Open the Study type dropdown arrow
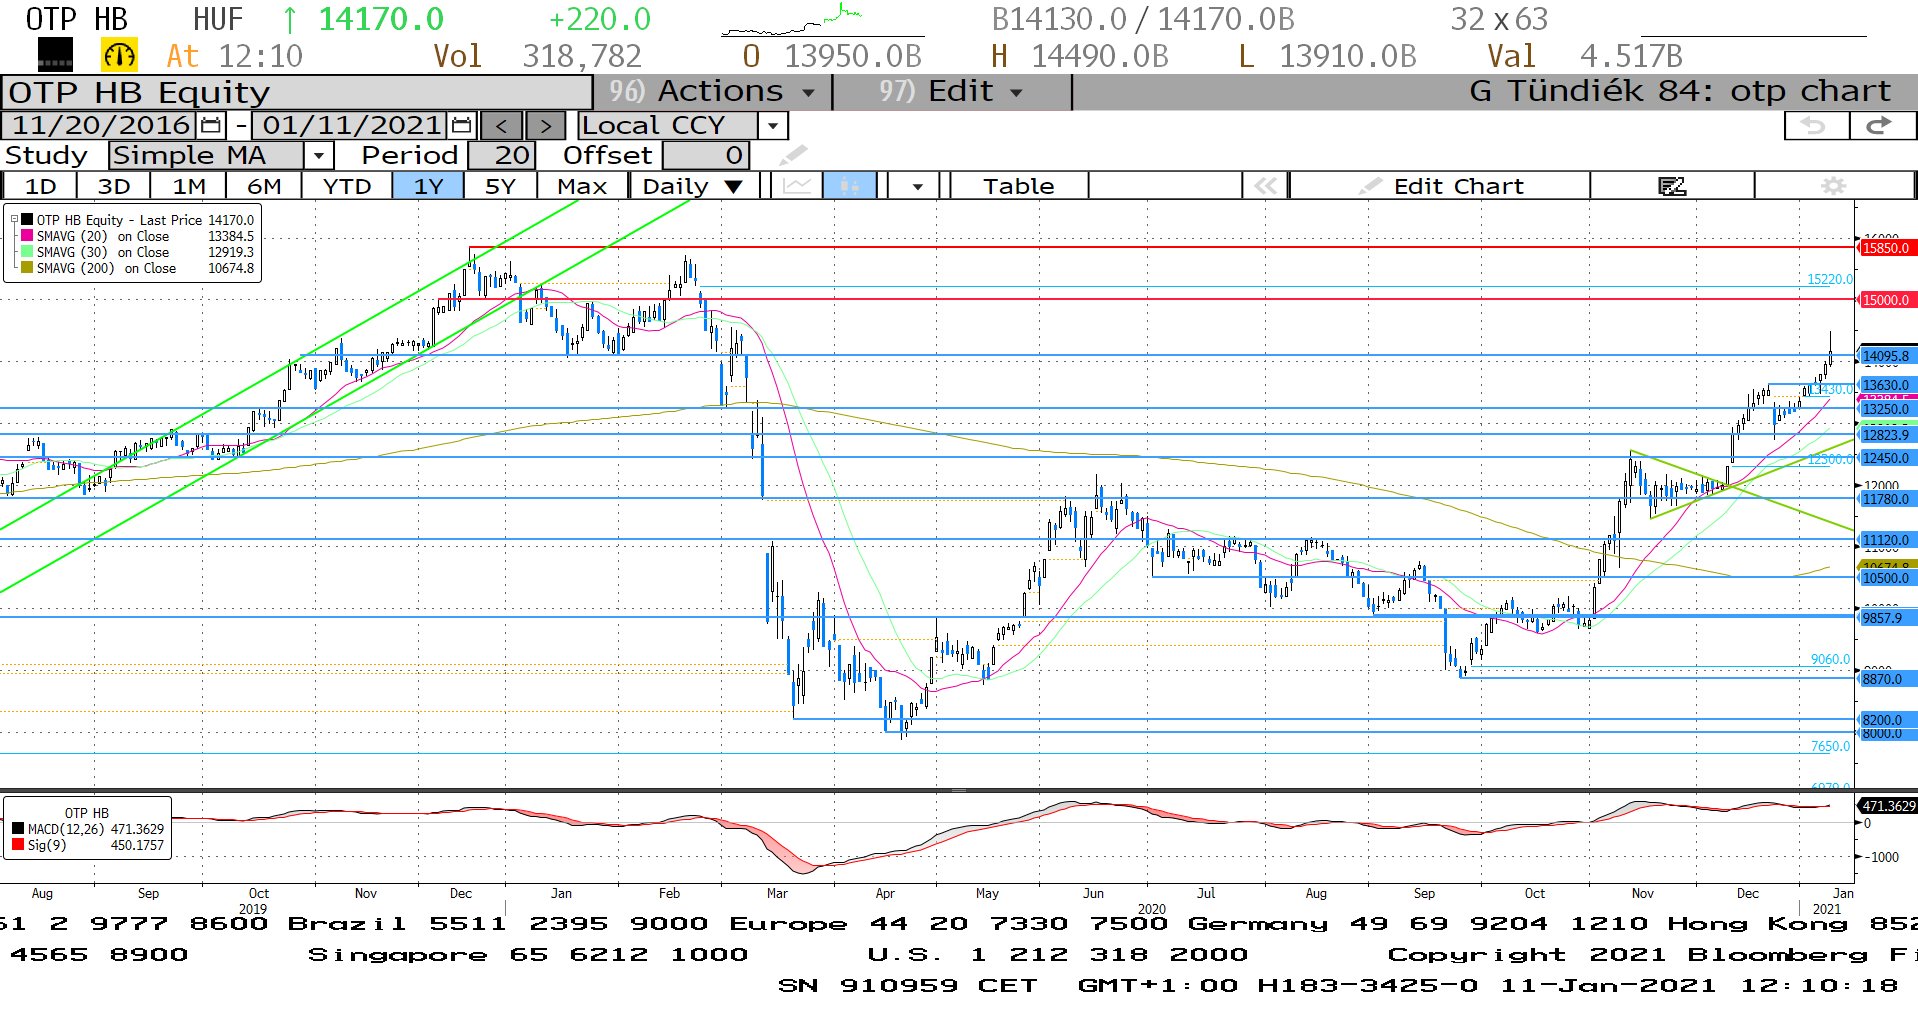The image size is (1918, 1025). click(319, 156)
